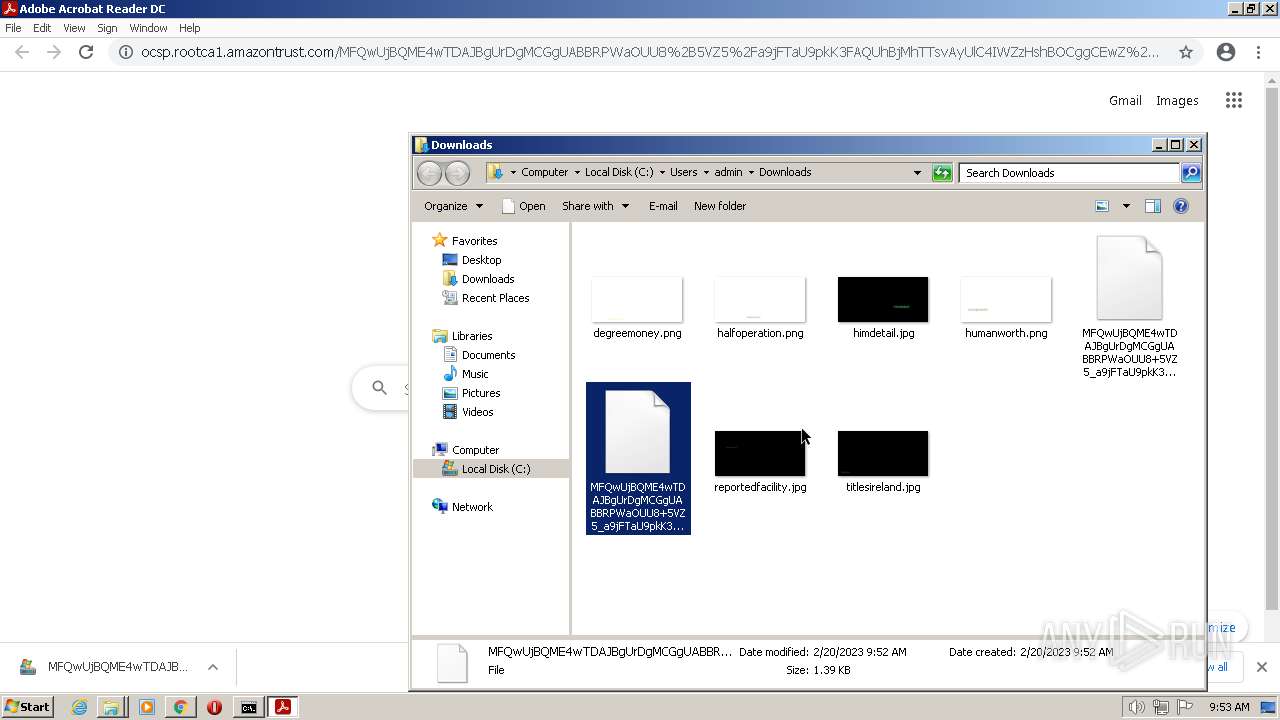Viewport: 1280px width, 720px height.
Task: Select Network in navigation pane
Action: (x=472, y=507)
